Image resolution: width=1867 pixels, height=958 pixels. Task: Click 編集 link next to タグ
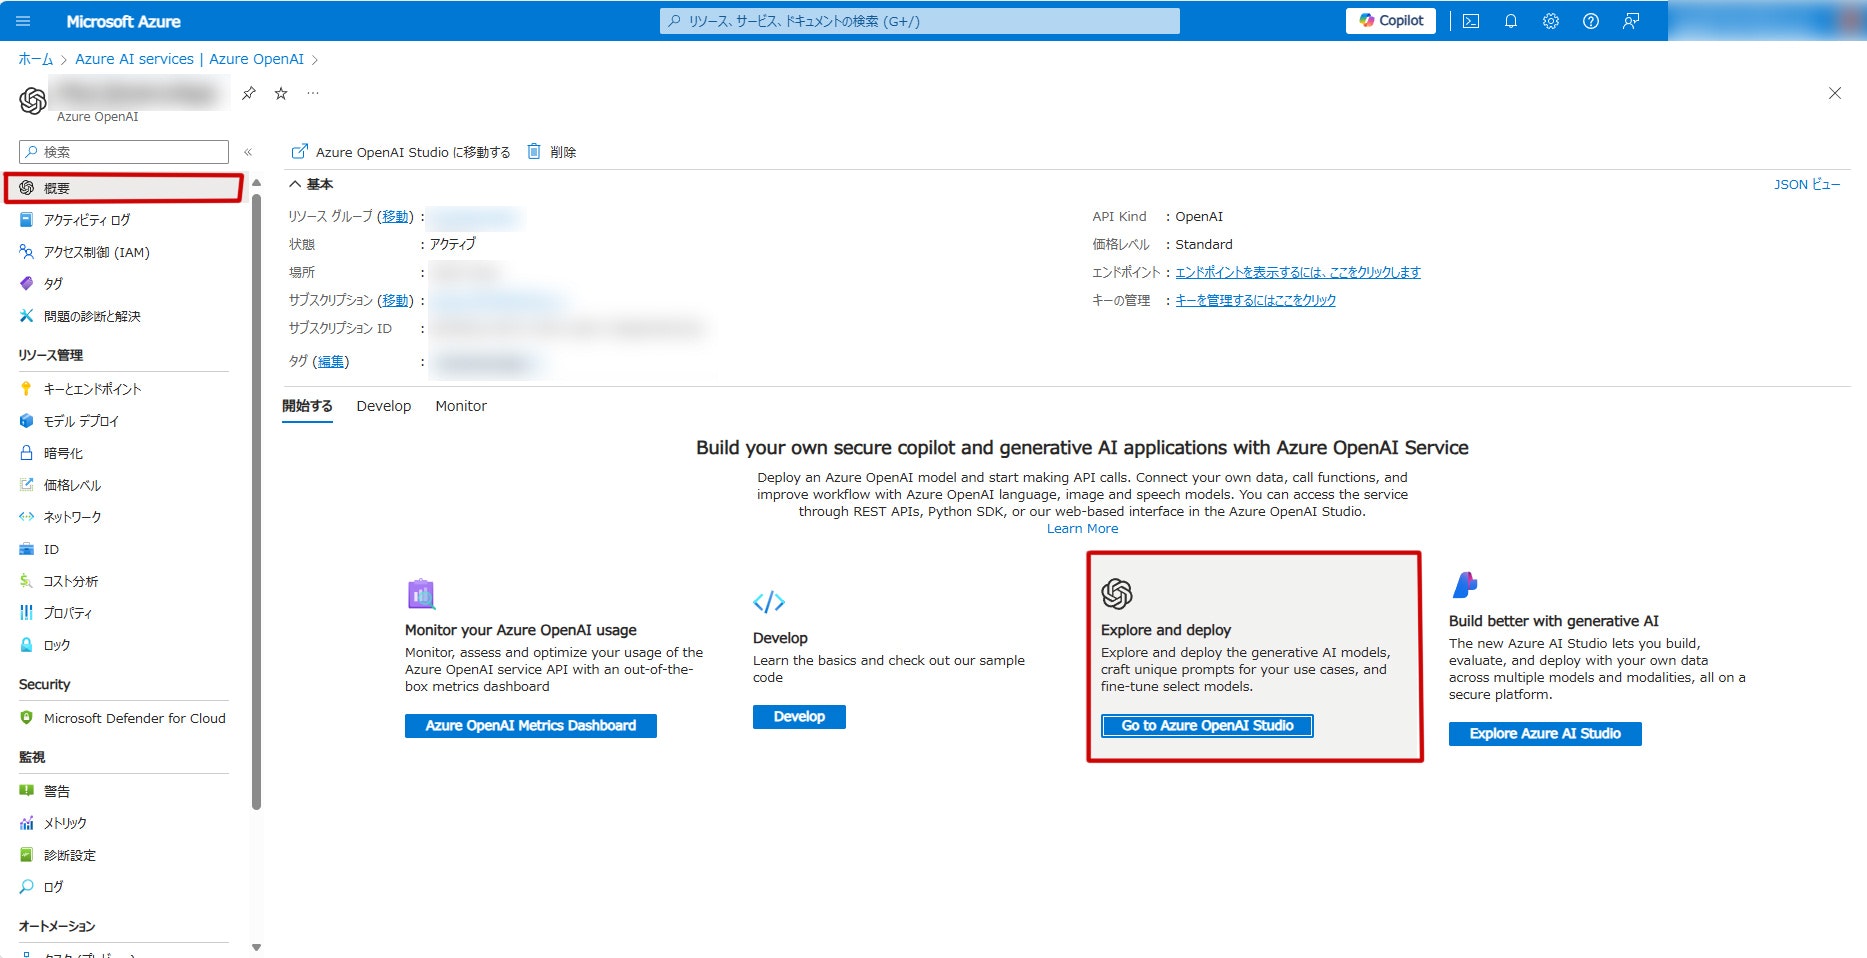pyautogui.click(x=331, y=362)
